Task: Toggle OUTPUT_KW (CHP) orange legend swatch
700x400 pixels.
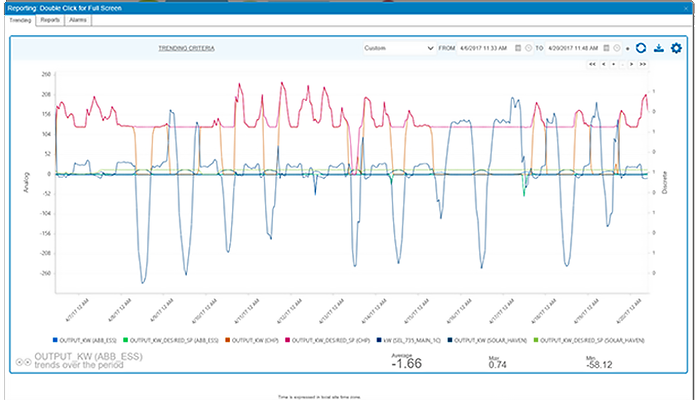Action: [x=228, y=340]
